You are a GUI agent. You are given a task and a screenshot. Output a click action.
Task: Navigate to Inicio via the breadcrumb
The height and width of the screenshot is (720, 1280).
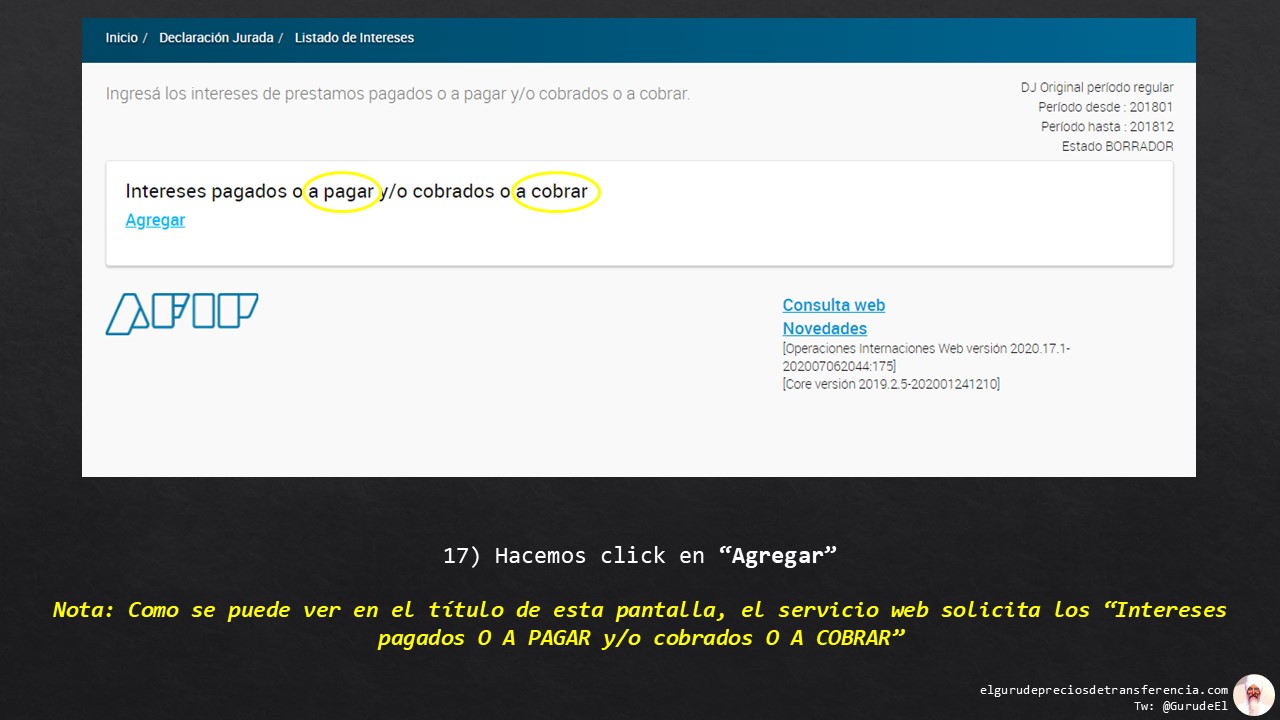tap(122, 37)
